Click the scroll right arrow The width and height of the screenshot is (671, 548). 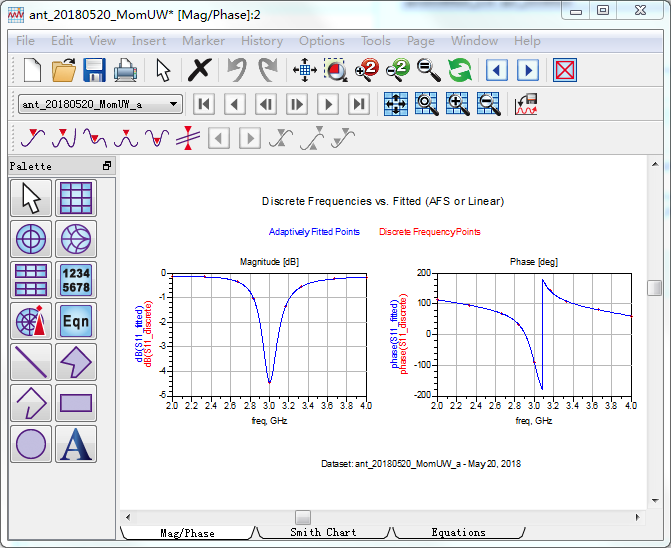638,517
